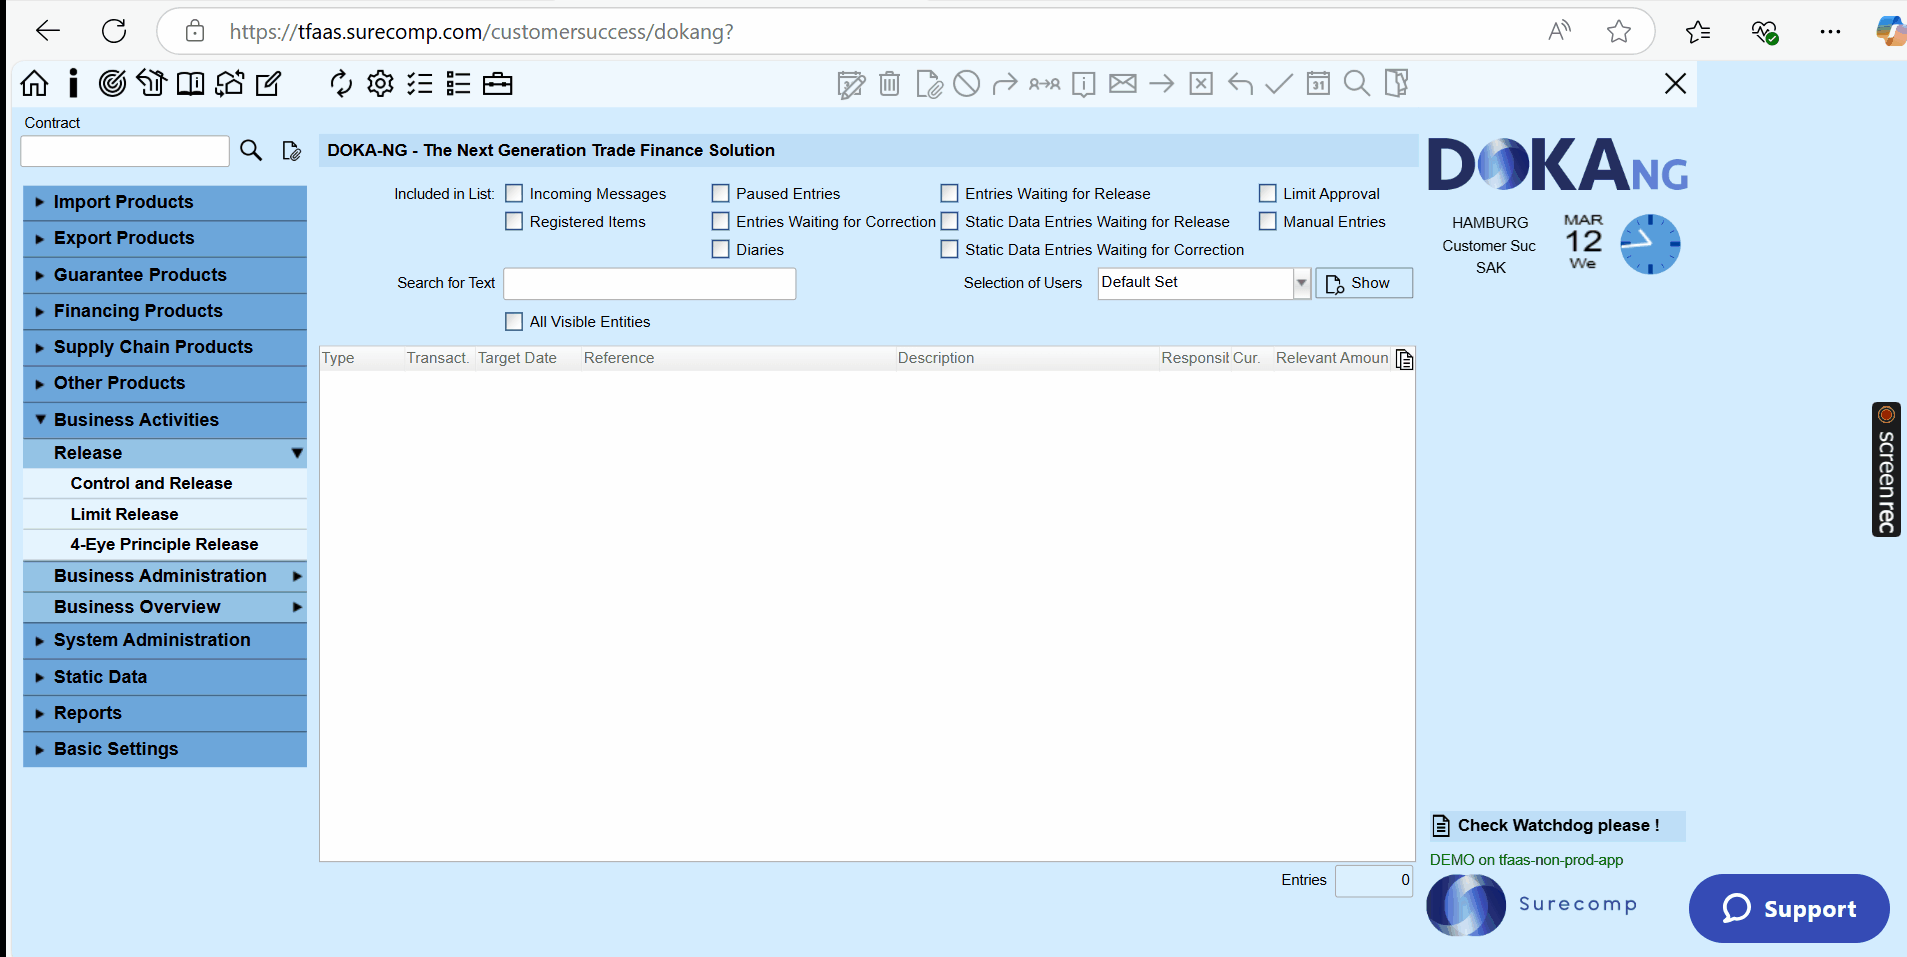Click into the Contract input field
The height and width of the screenshot is (957, 1907).
click(125, 151)
